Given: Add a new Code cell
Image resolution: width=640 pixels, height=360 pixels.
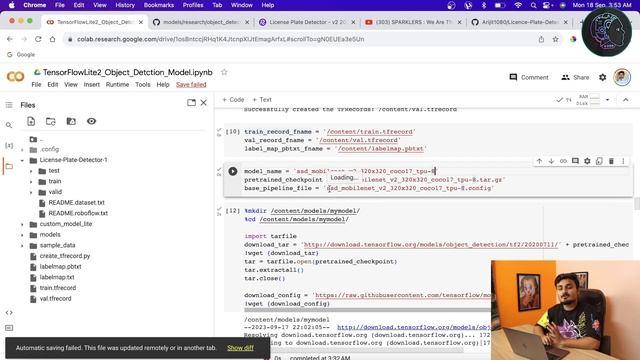Looking at the screenshot, I should click(x=233, y=100).
